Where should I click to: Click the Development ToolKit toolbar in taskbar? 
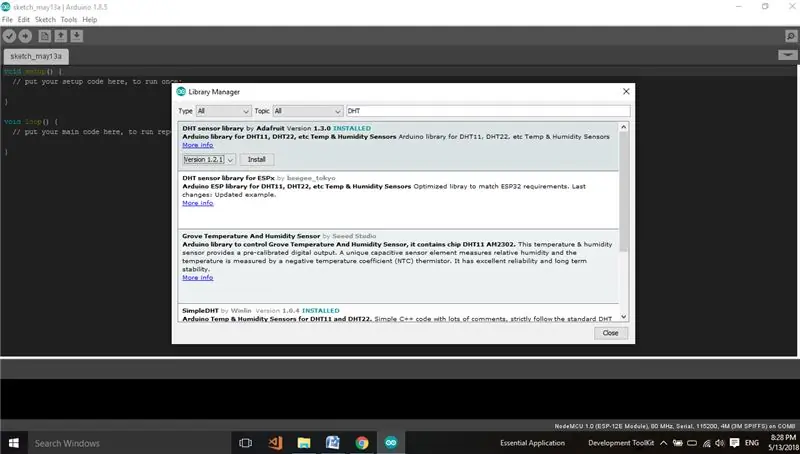621,443
